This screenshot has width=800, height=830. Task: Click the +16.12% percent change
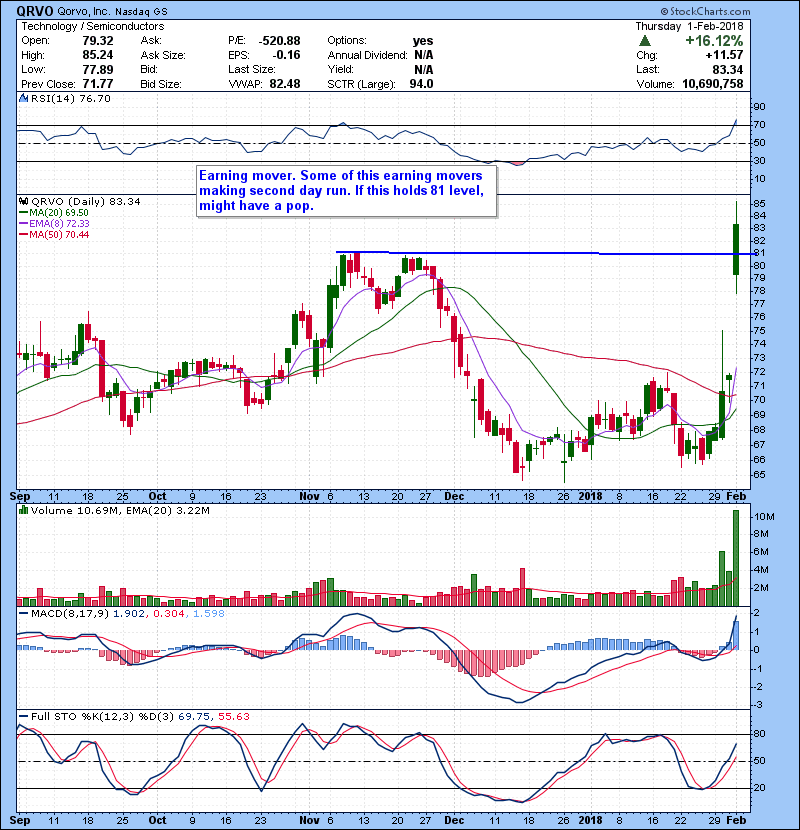click(714, 41)
